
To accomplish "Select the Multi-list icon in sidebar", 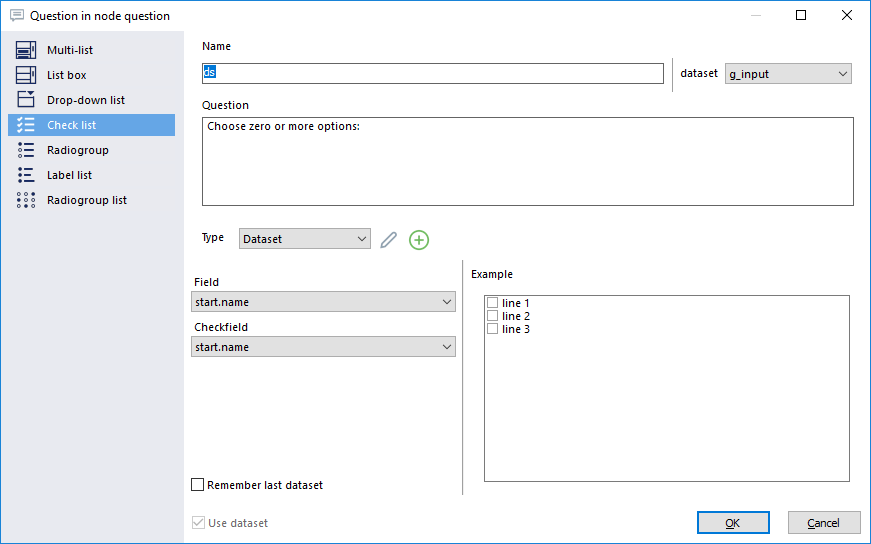I will coord(26,50).
